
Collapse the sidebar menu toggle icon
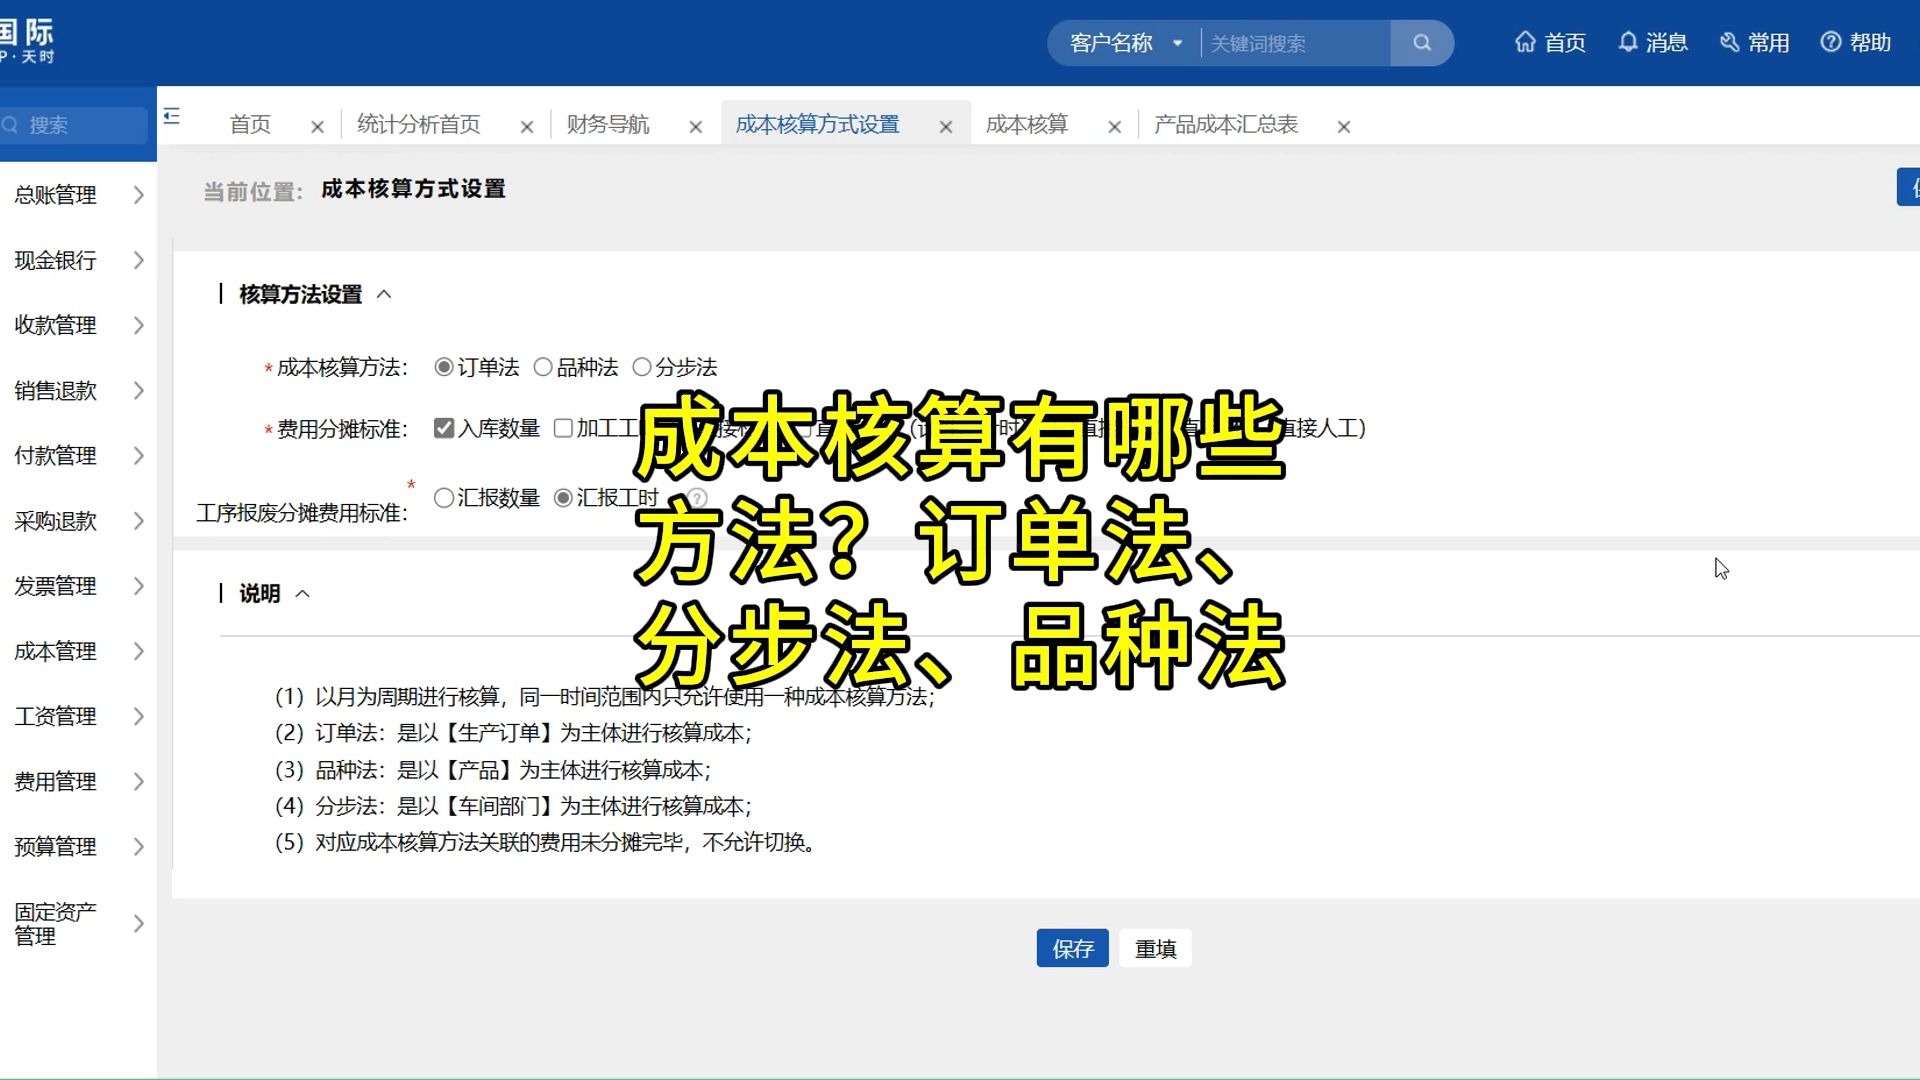(x=172, y=116)
